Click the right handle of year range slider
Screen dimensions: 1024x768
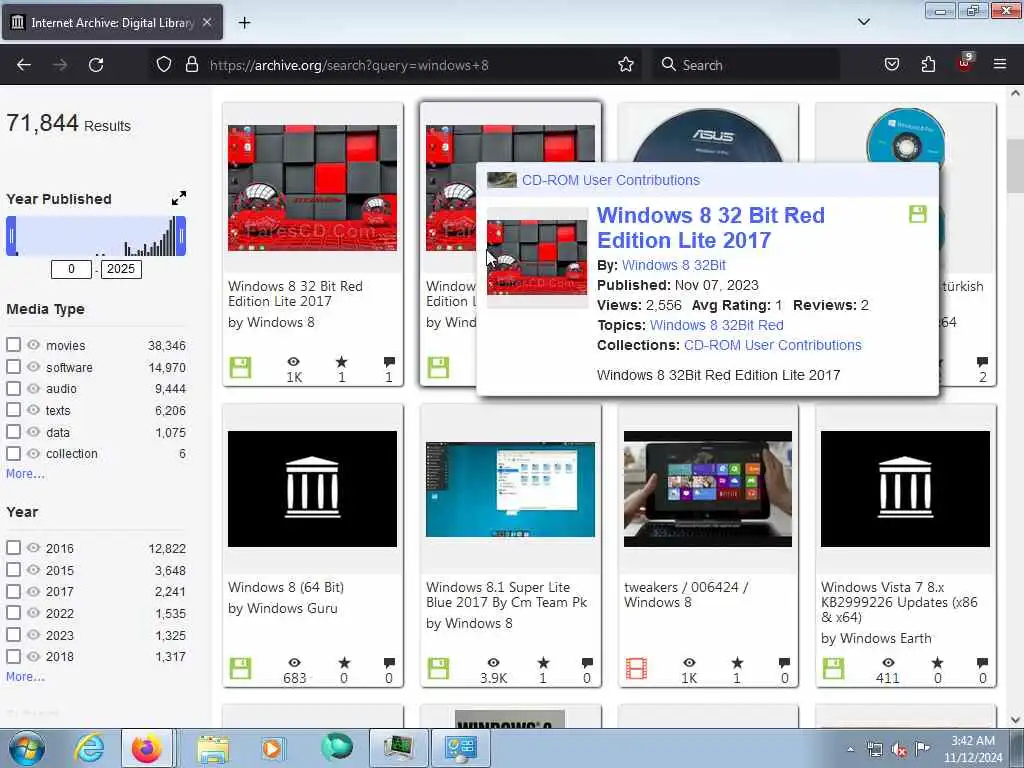(x=182, y=236)
